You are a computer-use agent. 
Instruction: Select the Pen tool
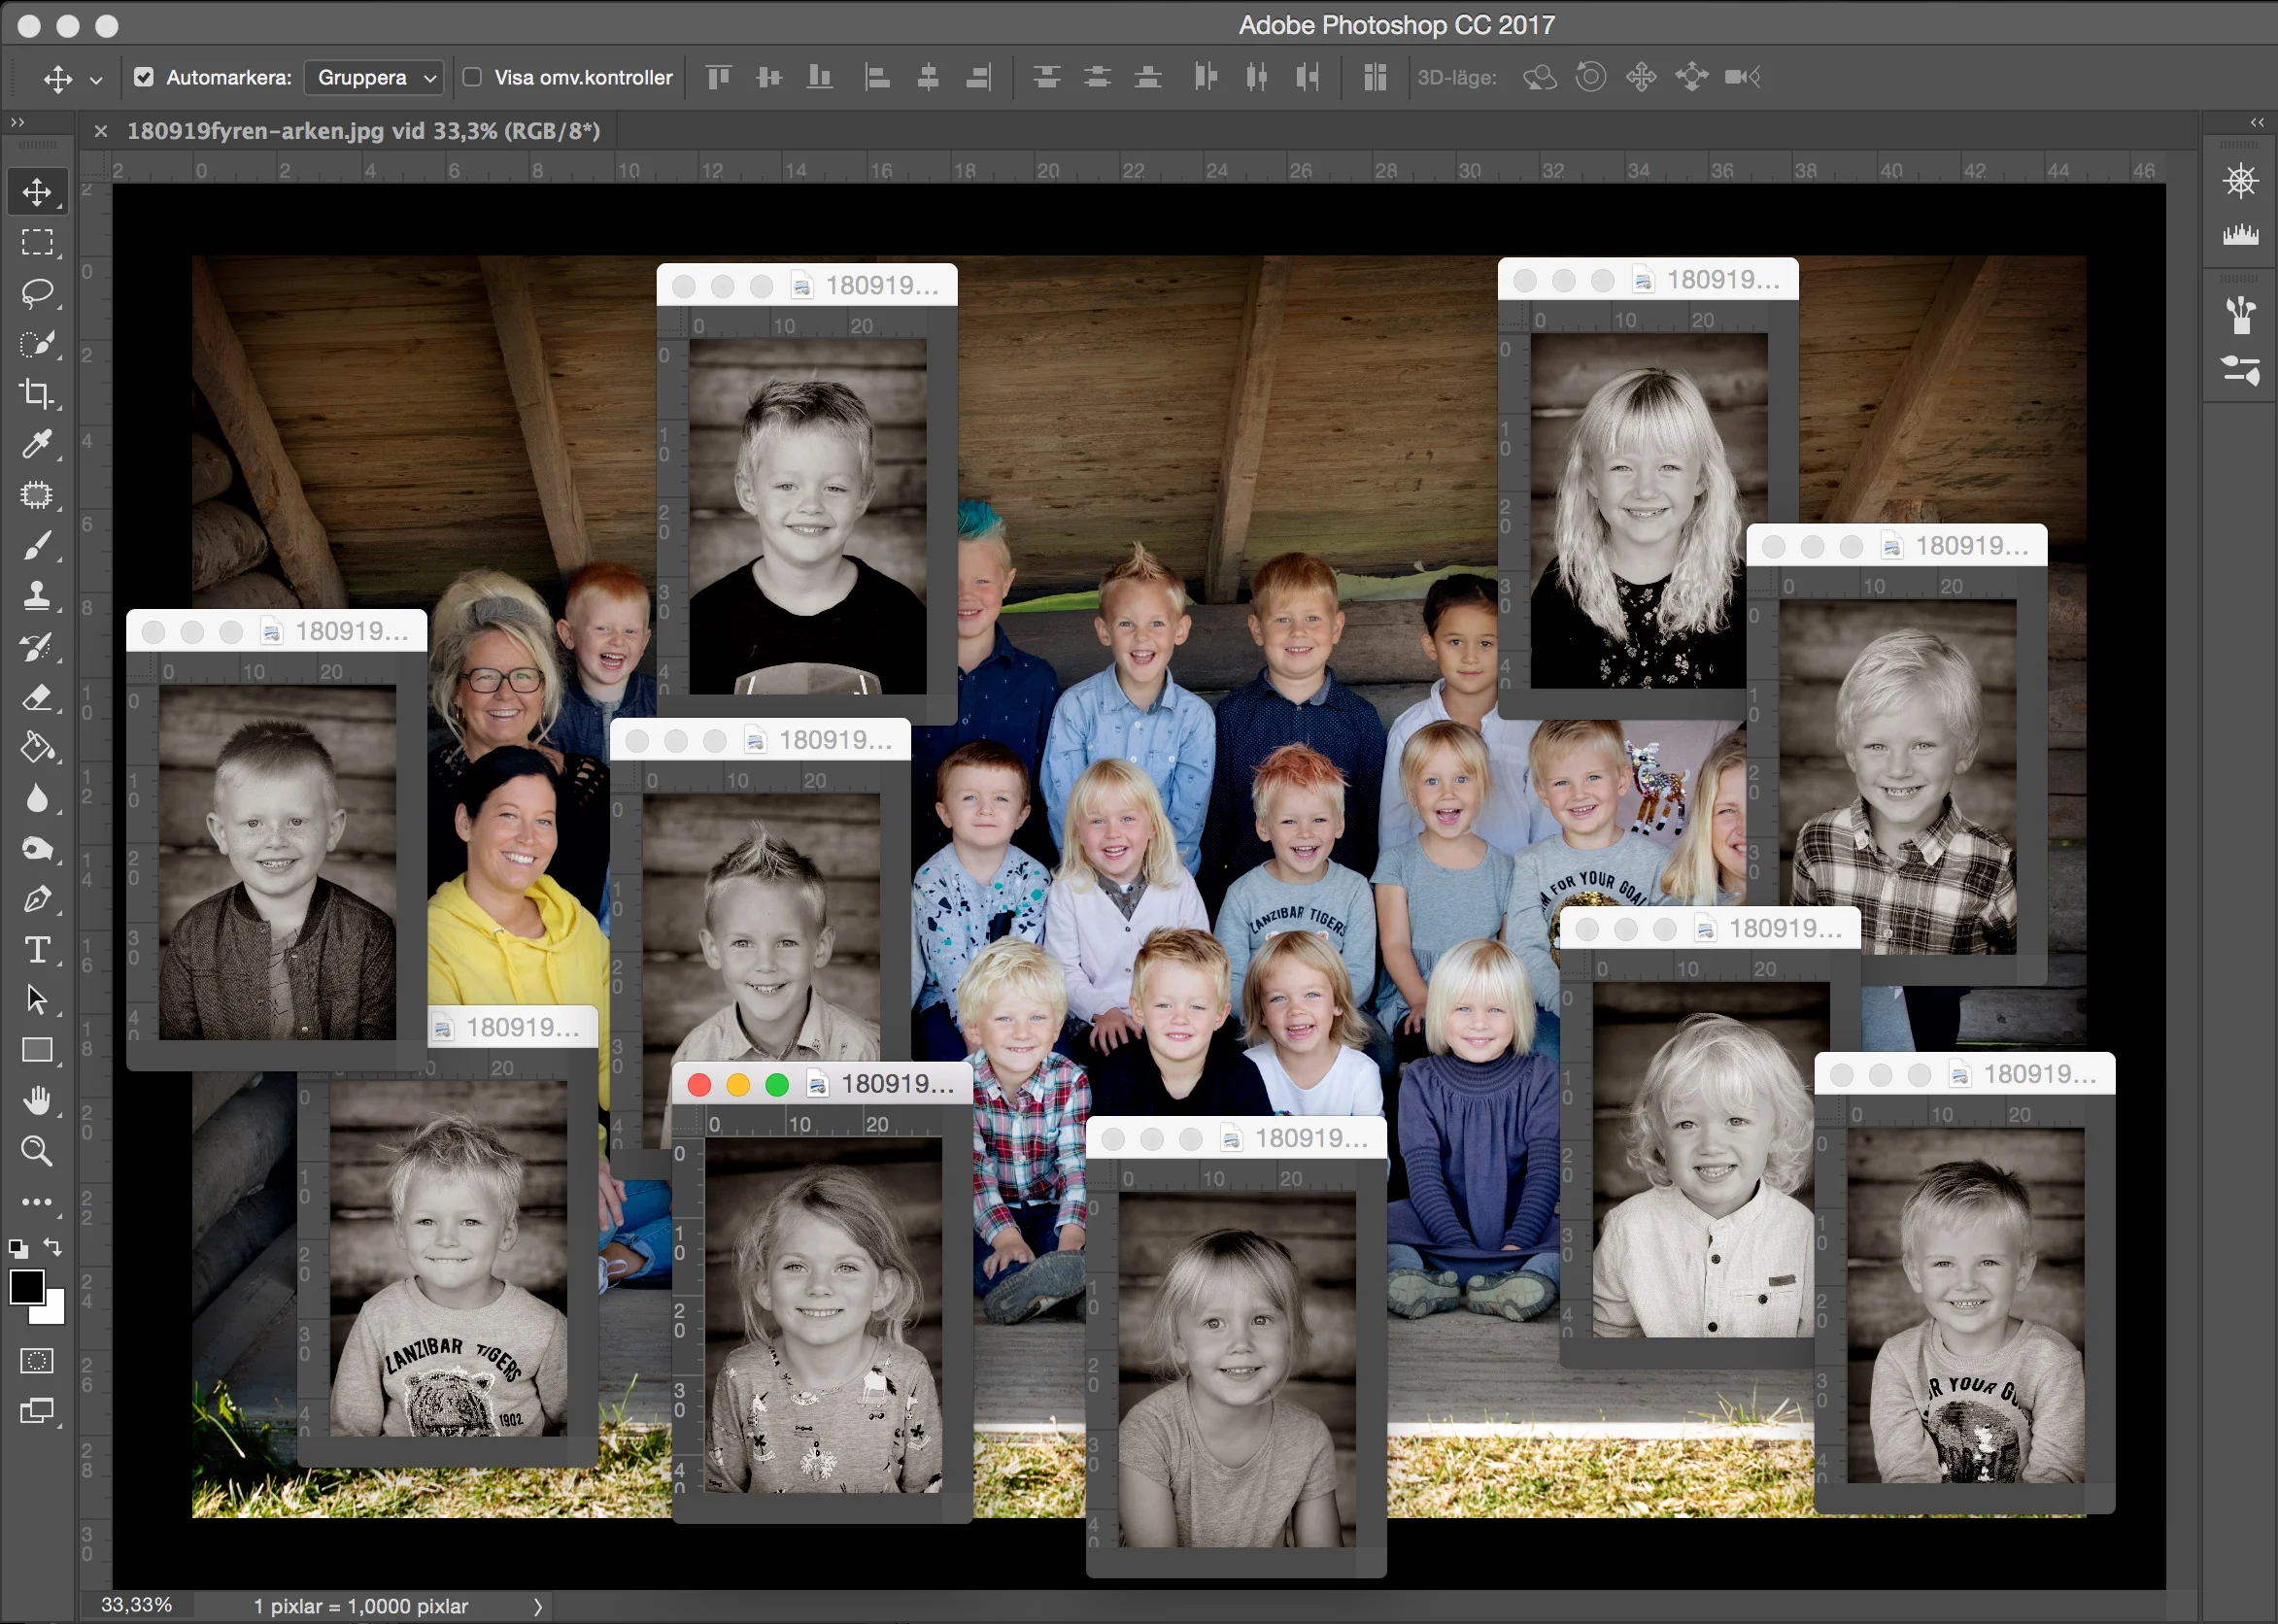pyautogui.click(x=37, y=899)
